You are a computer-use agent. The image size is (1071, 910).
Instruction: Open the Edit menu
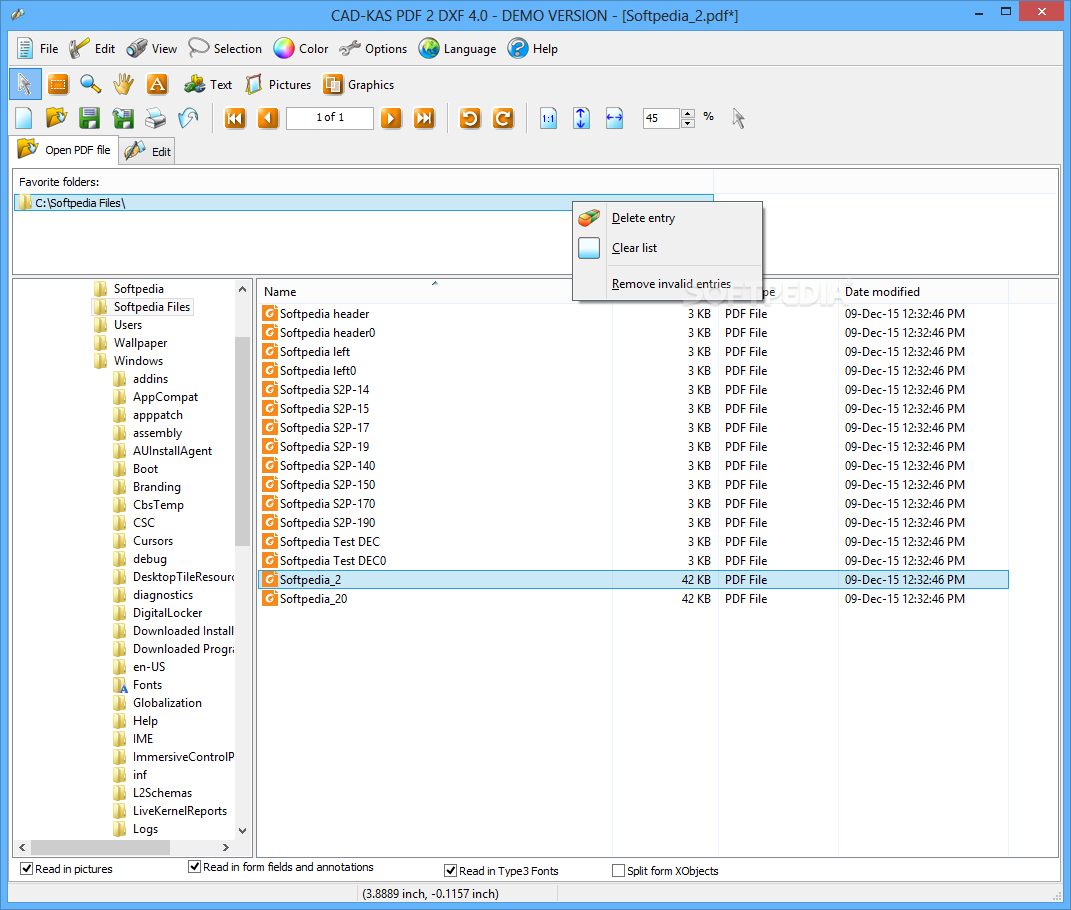click(x=92, y=49)
